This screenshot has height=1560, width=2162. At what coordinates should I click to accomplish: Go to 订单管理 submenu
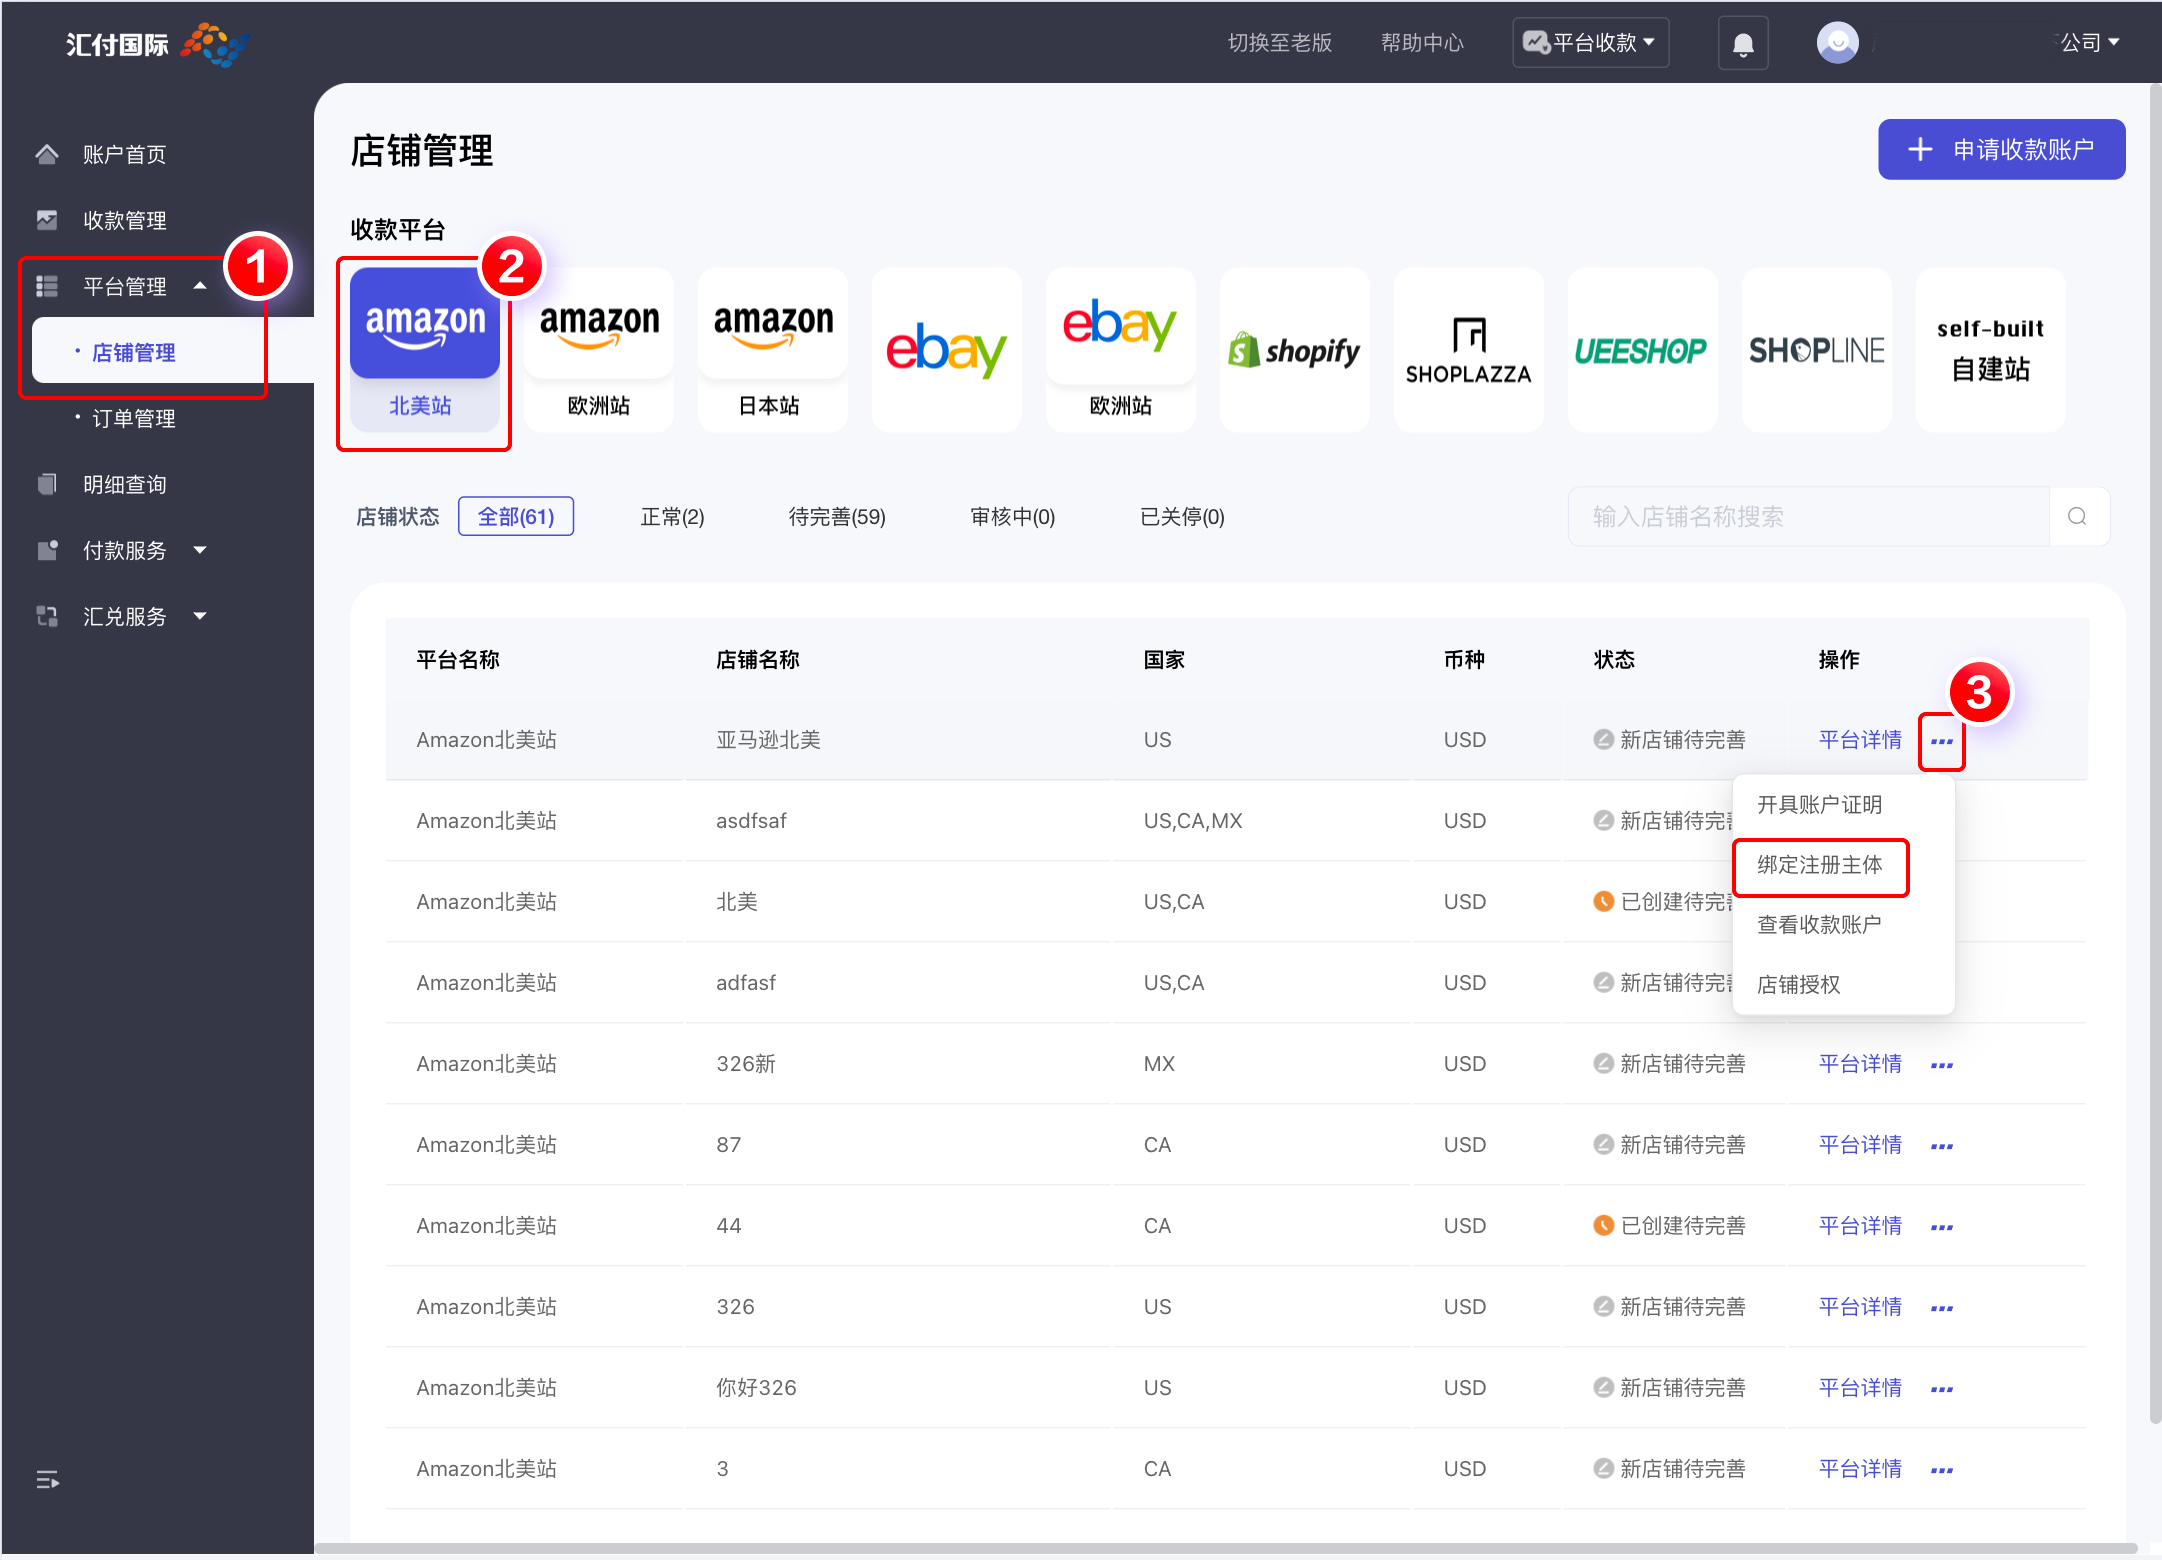tap(133, 418)
